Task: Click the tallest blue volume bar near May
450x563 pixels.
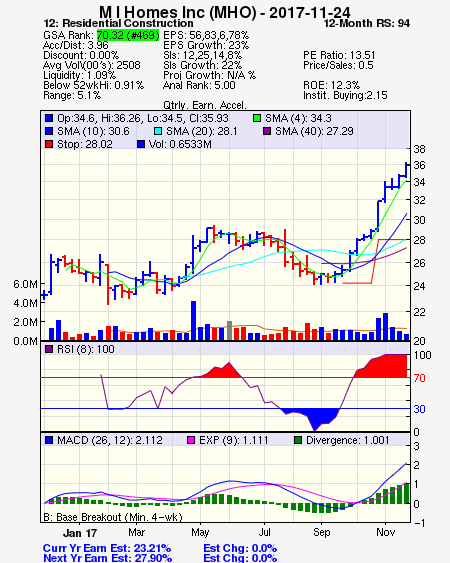Action: (193, 321)
